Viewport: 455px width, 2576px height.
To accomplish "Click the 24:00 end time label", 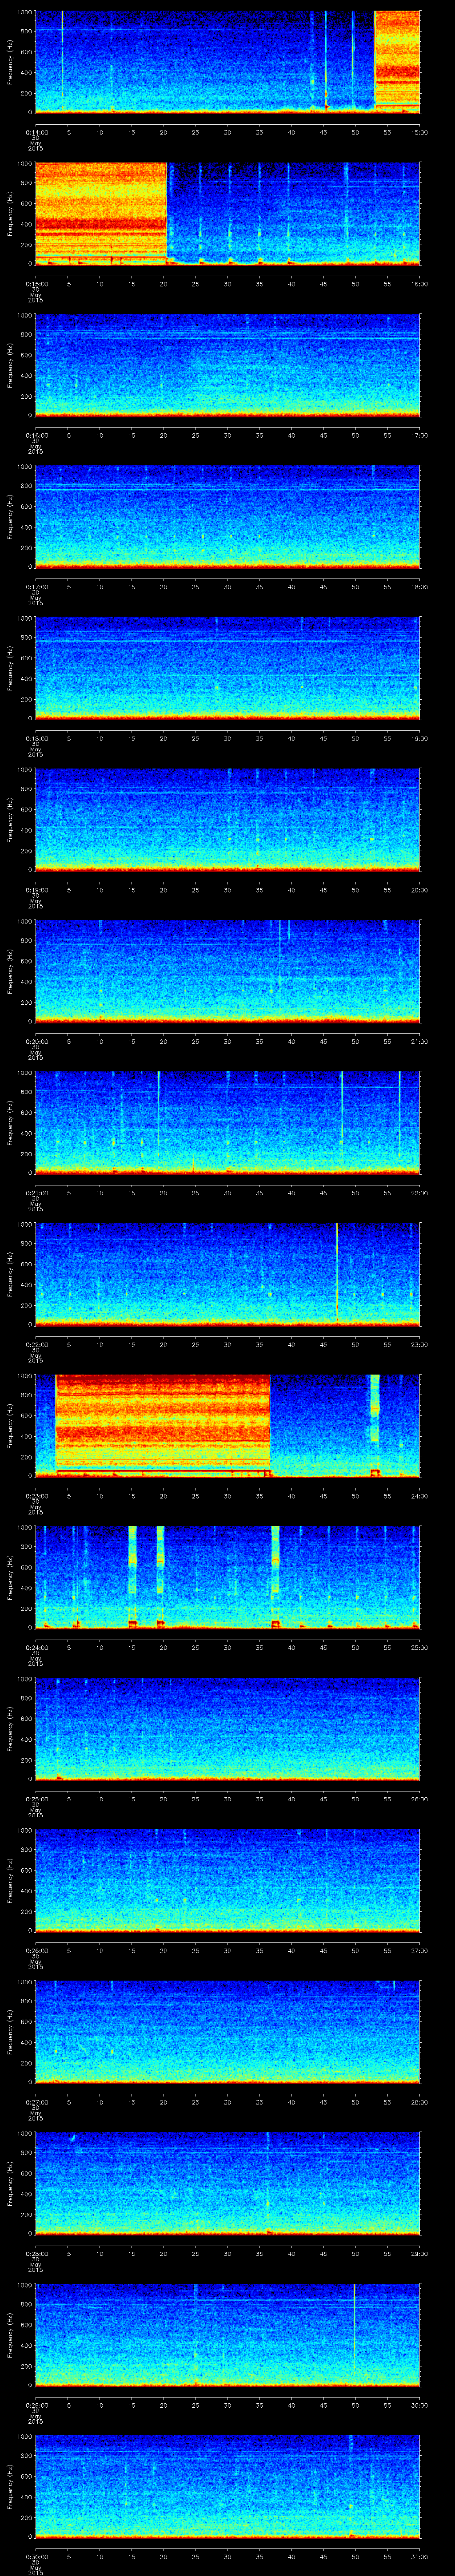I will pyautogui.click(x=419, y=1496).
